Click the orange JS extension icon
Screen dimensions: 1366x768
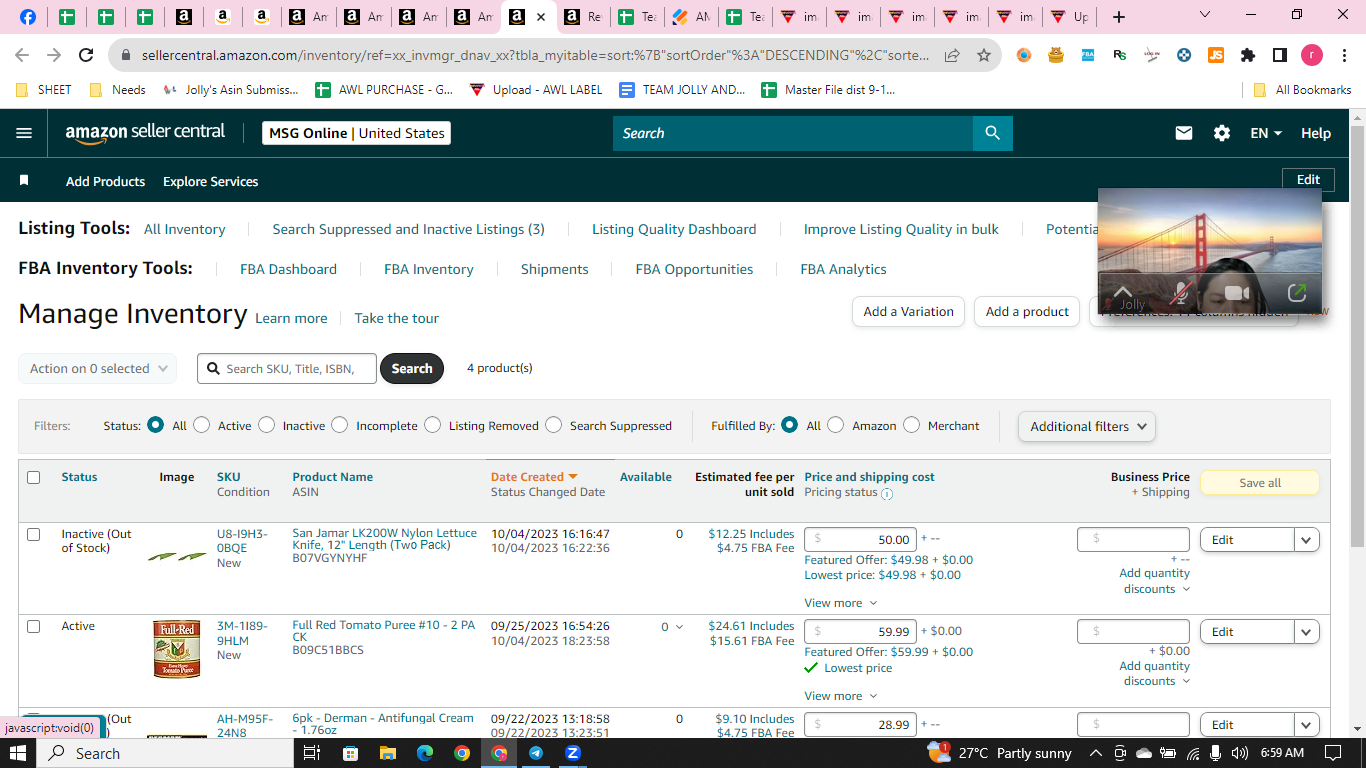(x=1215, y=55)
